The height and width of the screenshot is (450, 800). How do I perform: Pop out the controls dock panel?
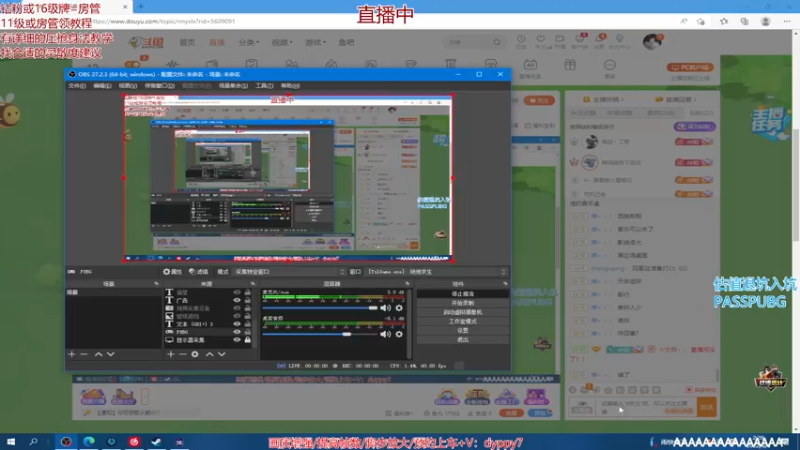[x=505, y=284]
